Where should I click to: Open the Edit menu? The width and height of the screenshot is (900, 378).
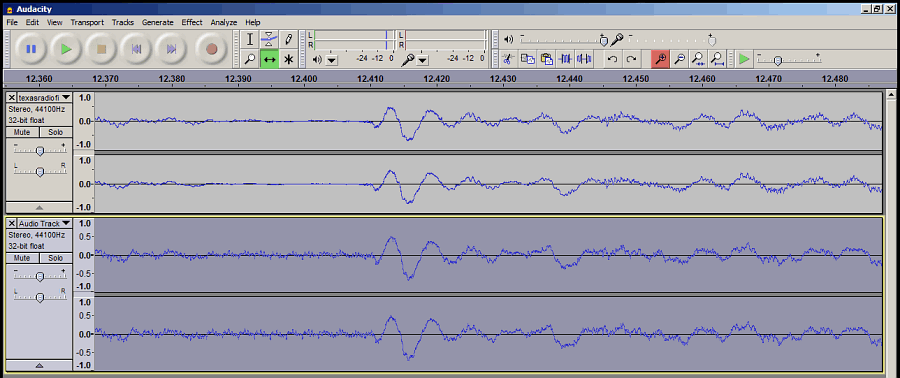32,22
